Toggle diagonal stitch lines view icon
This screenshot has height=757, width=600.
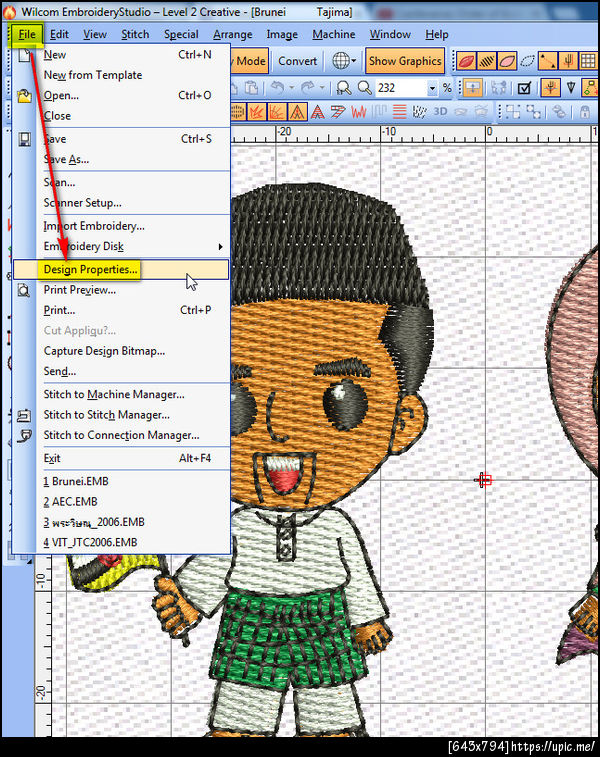pos(487,61)
